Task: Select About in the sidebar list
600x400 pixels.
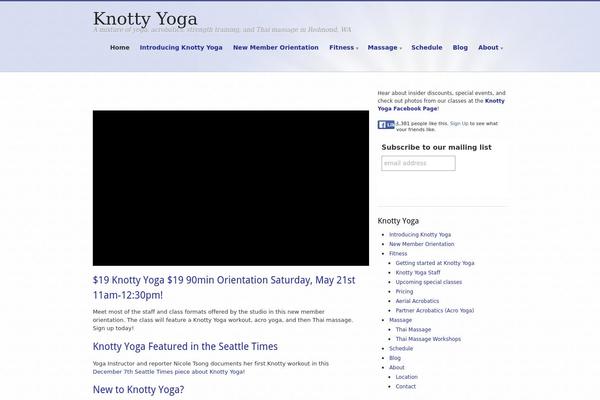Action: [396, 367]
